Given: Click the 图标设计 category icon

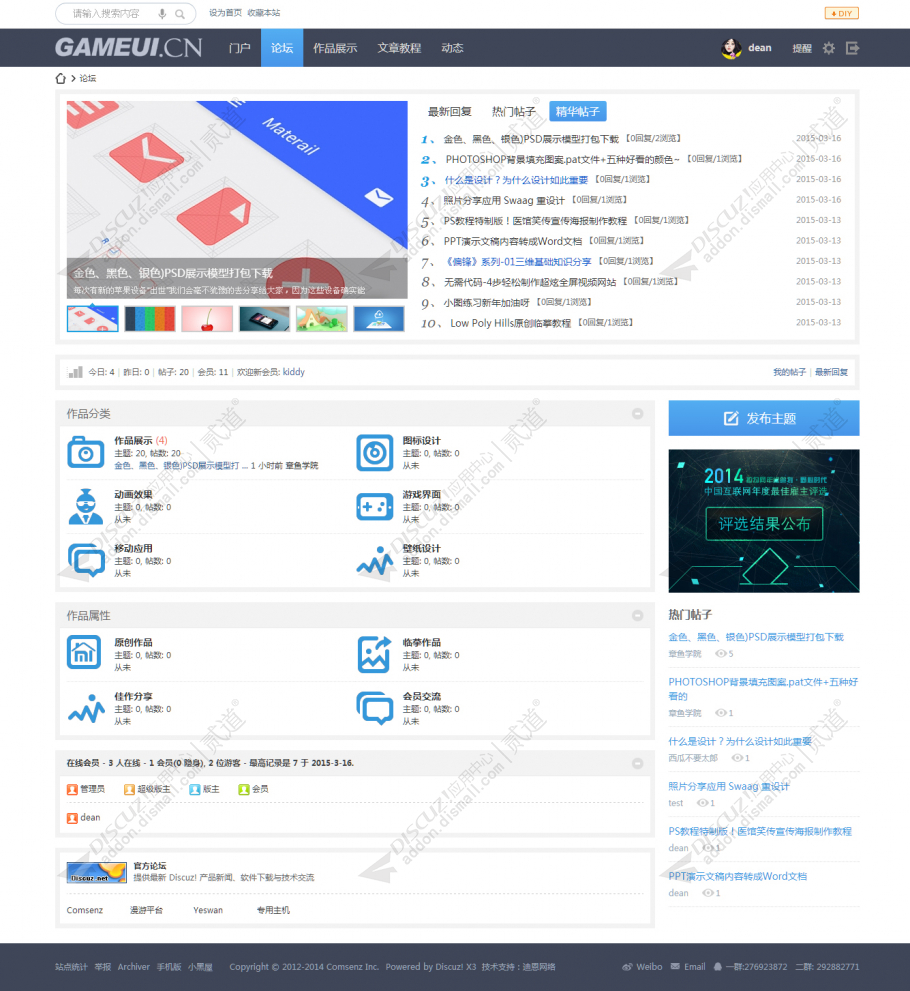Looking at the screenshot, I should [x=374, y=453].
